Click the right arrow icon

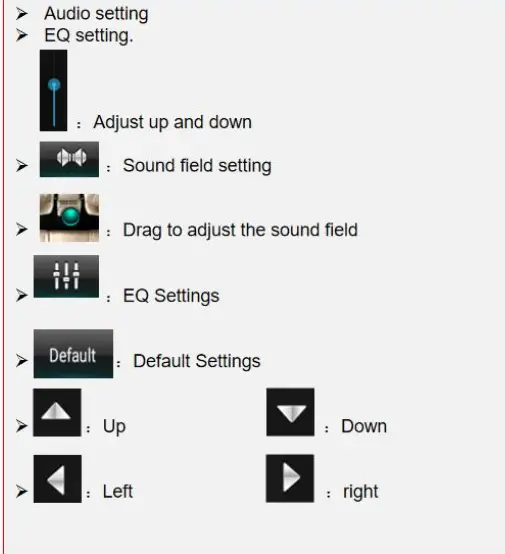point(290,478)
